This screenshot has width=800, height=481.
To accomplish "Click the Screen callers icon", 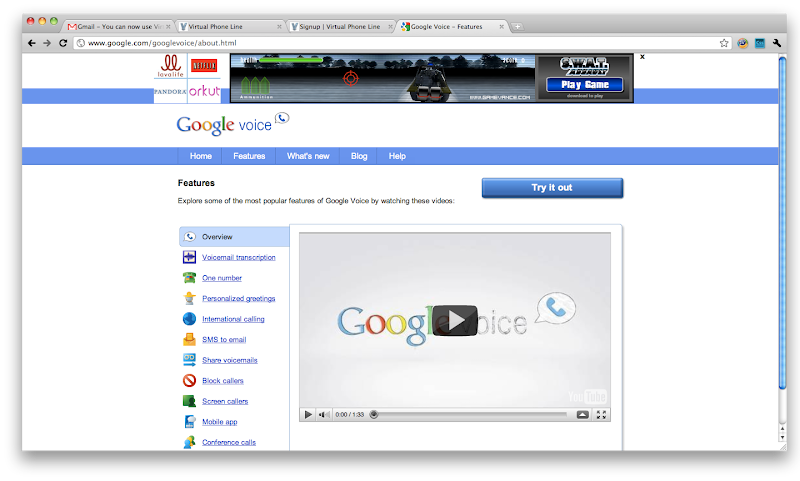I will (189, 401).
